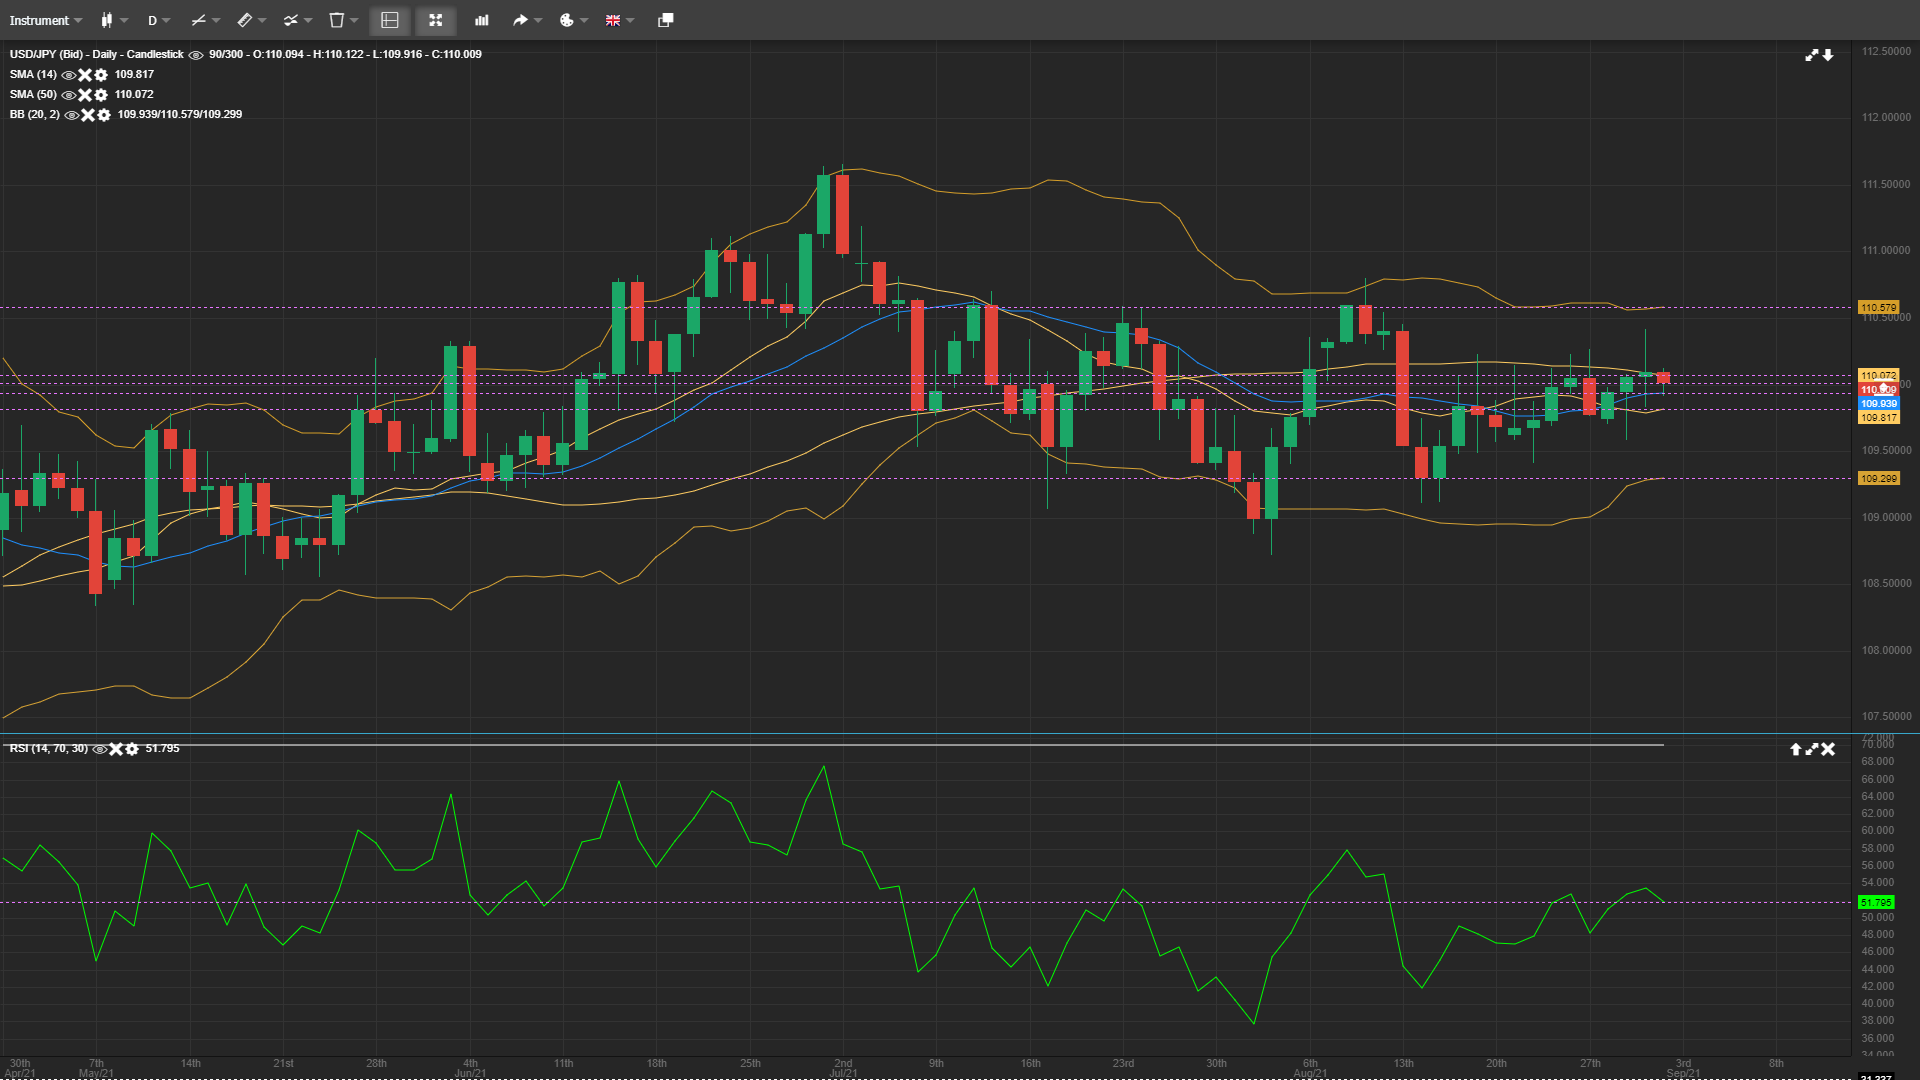
Task: Click the SMA (14) label
Action: (x=33, y=74)
